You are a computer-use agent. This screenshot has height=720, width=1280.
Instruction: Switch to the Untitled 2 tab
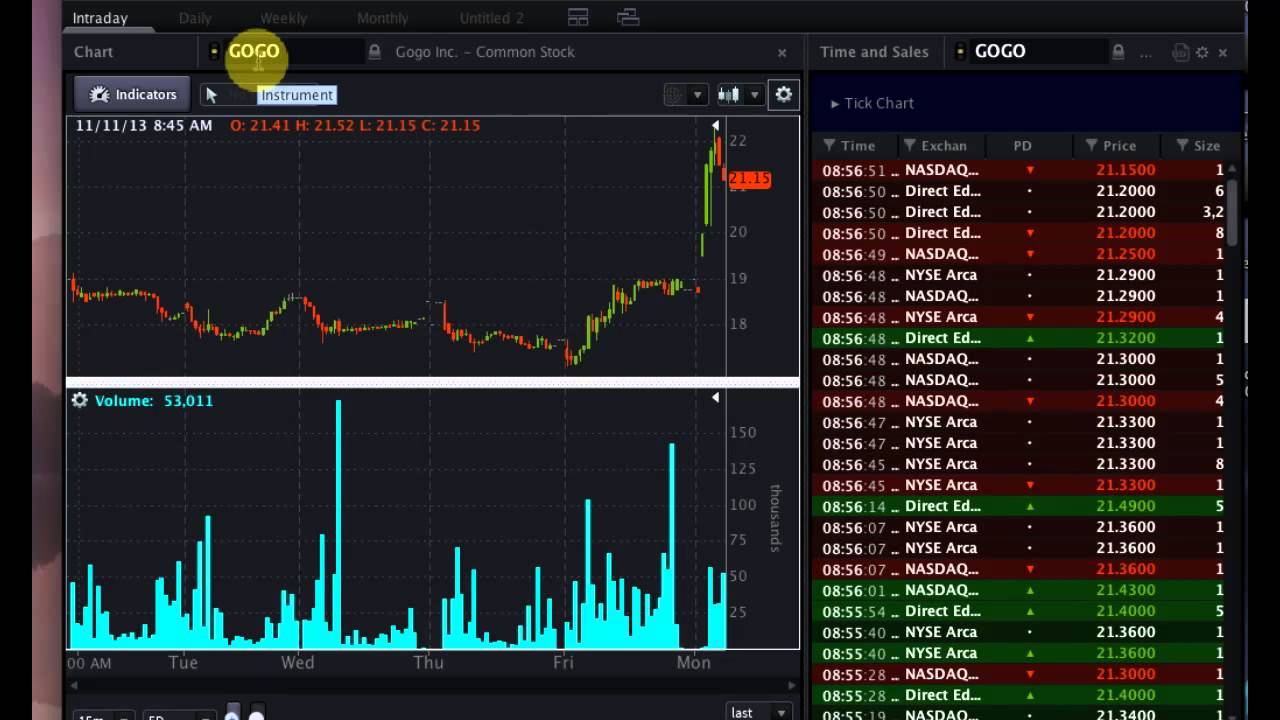[491, 18]
